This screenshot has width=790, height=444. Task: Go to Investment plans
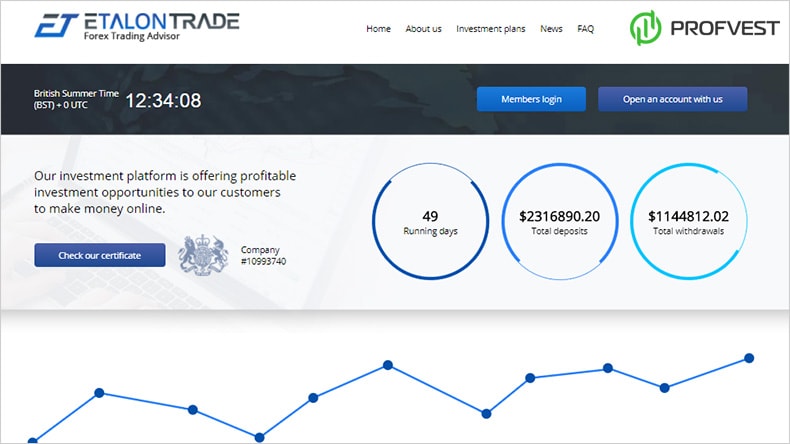pos(491,29)
